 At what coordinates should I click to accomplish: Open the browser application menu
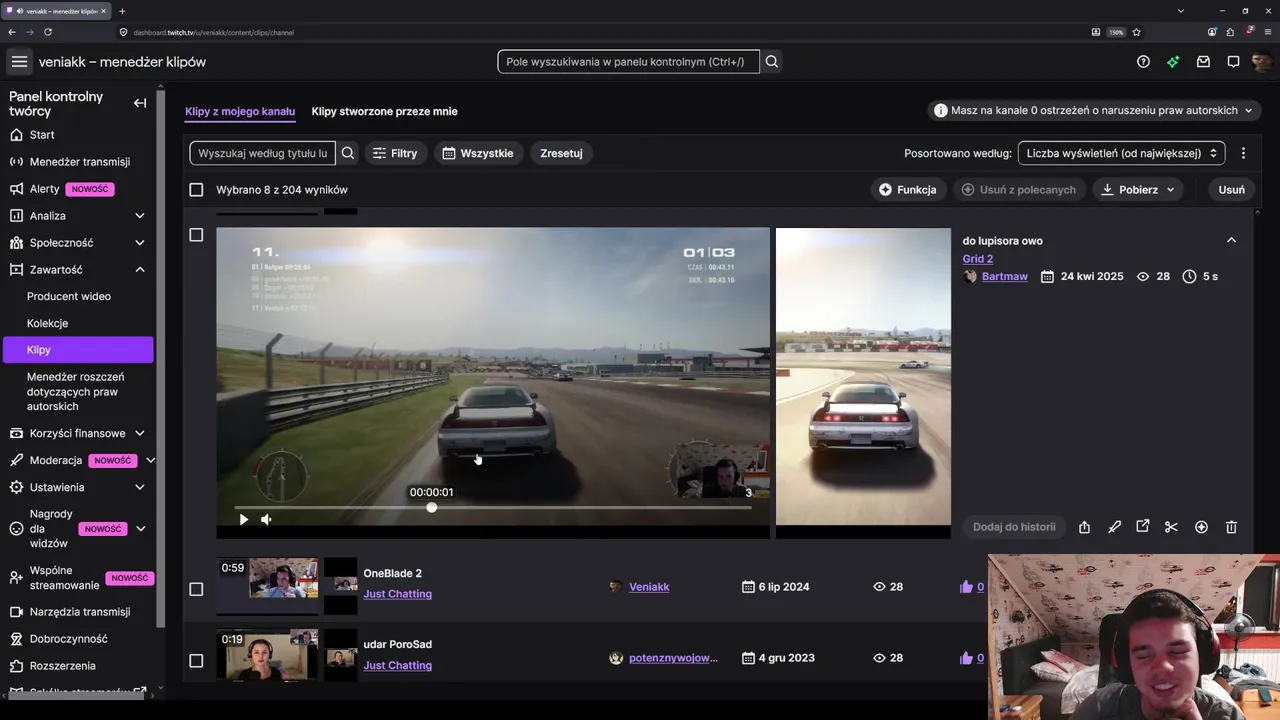coord(1267,32)
